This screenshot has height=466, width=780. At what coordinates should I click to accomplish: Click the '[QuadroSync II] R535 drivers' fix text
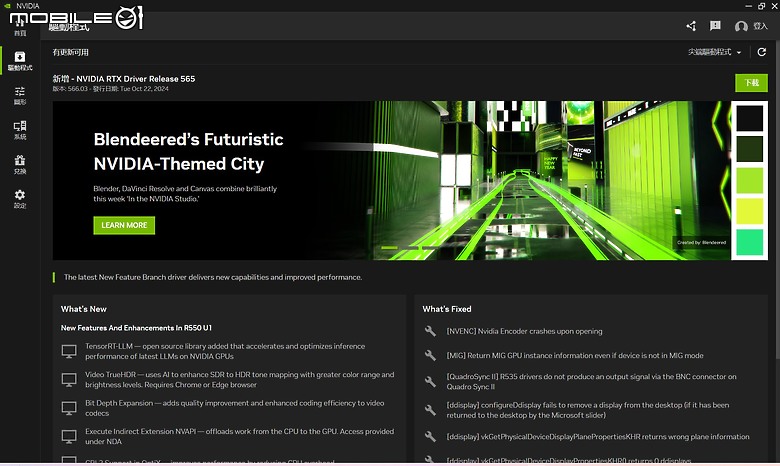[x=591, y=381]
